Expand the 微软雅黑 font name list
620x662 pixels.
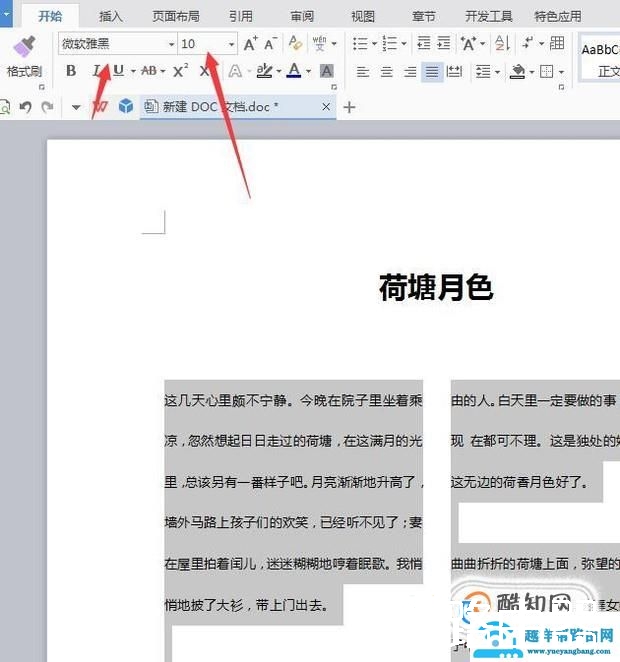(171, 44)
